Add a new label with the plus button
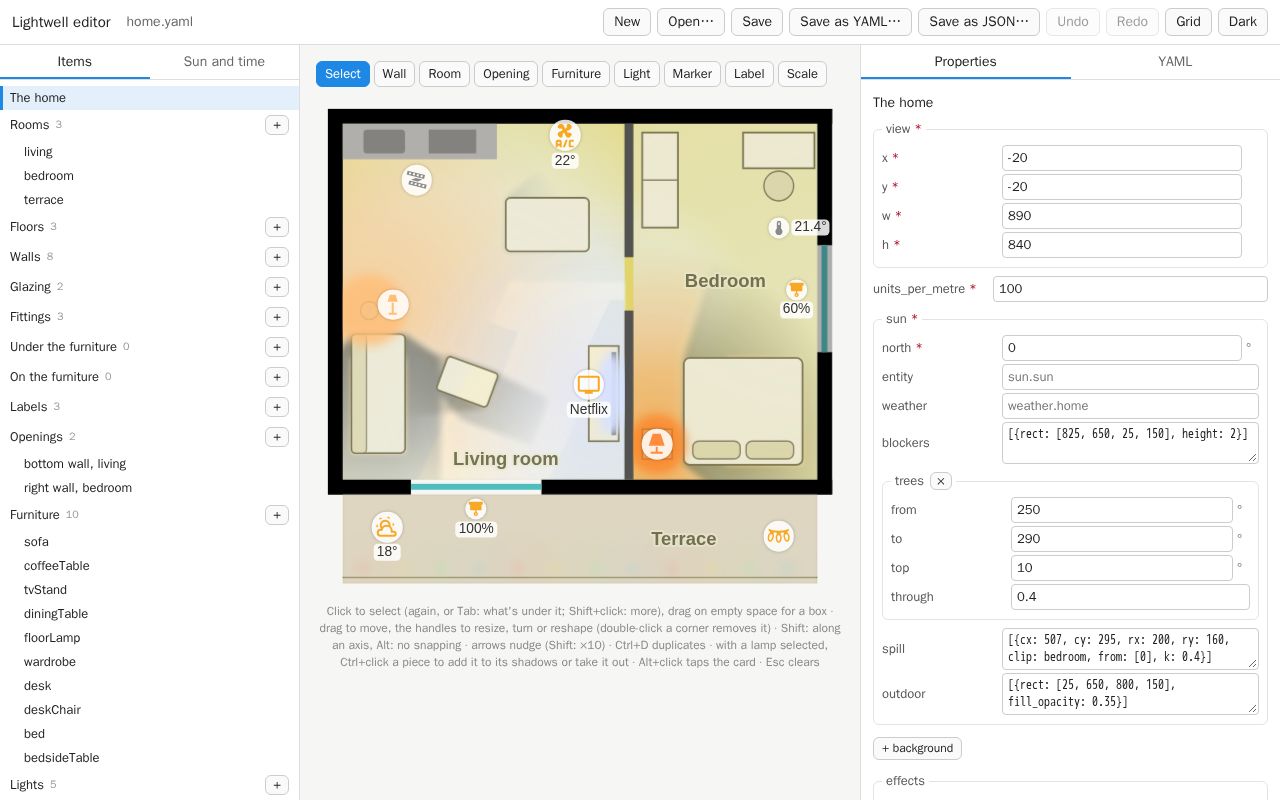 click(277, 407)
